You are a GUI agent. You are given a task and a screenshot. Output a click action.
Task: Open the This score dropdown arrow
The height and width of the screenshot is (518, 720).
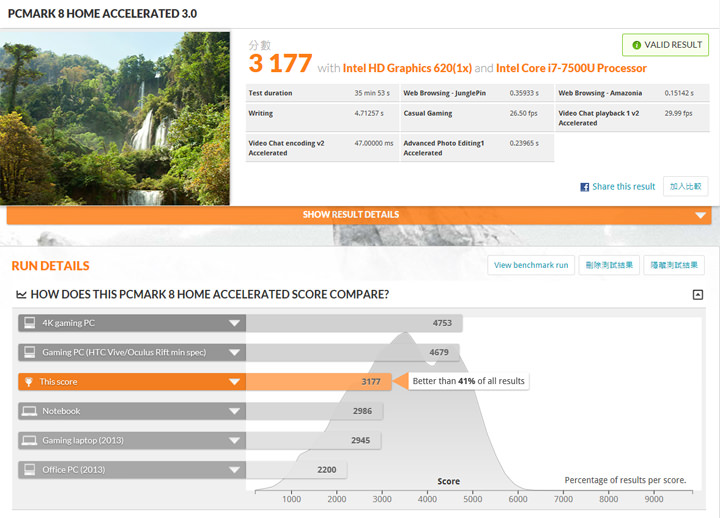pos(234,382)
